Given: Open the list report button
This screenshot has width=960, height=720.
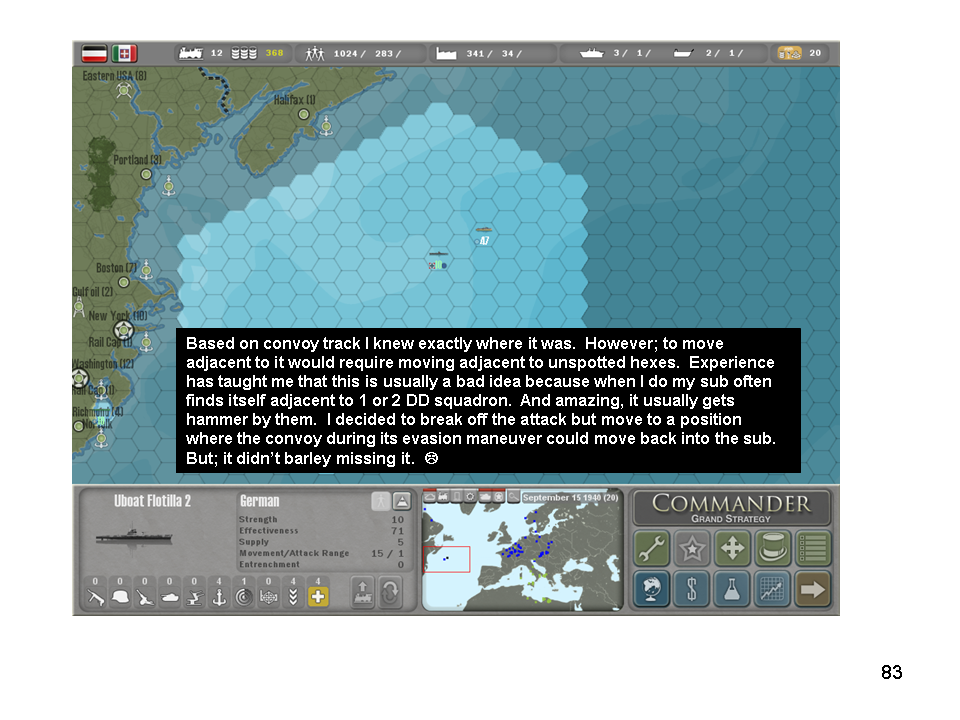Looking at the screenshot, I should pos(812,549).
